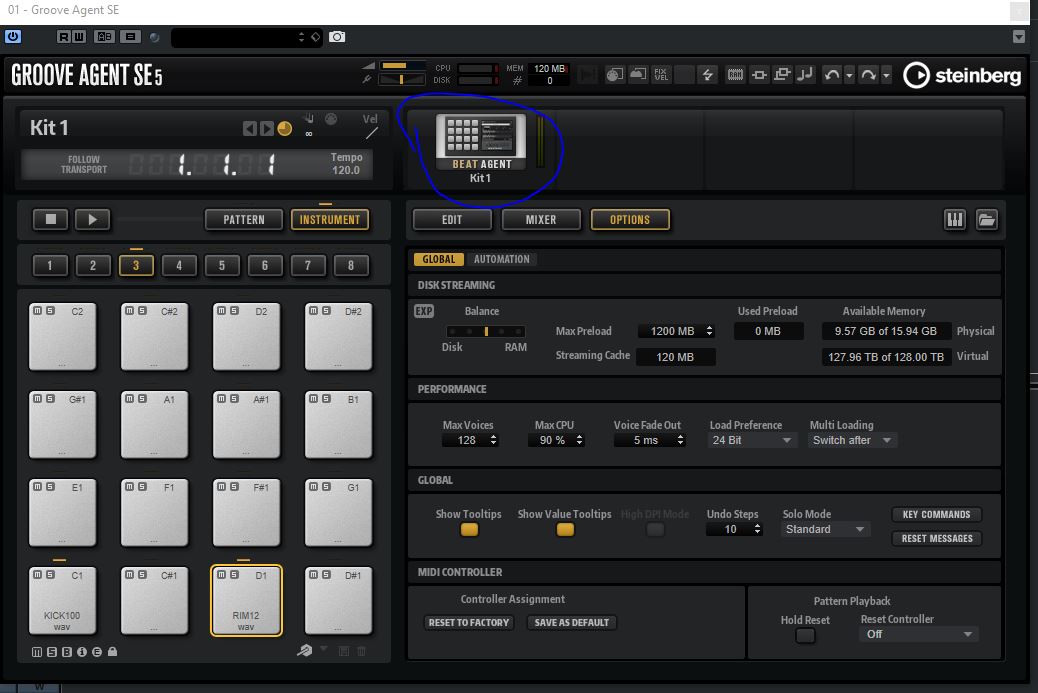Open the load browser folder icon

click(x=986, y=220)
